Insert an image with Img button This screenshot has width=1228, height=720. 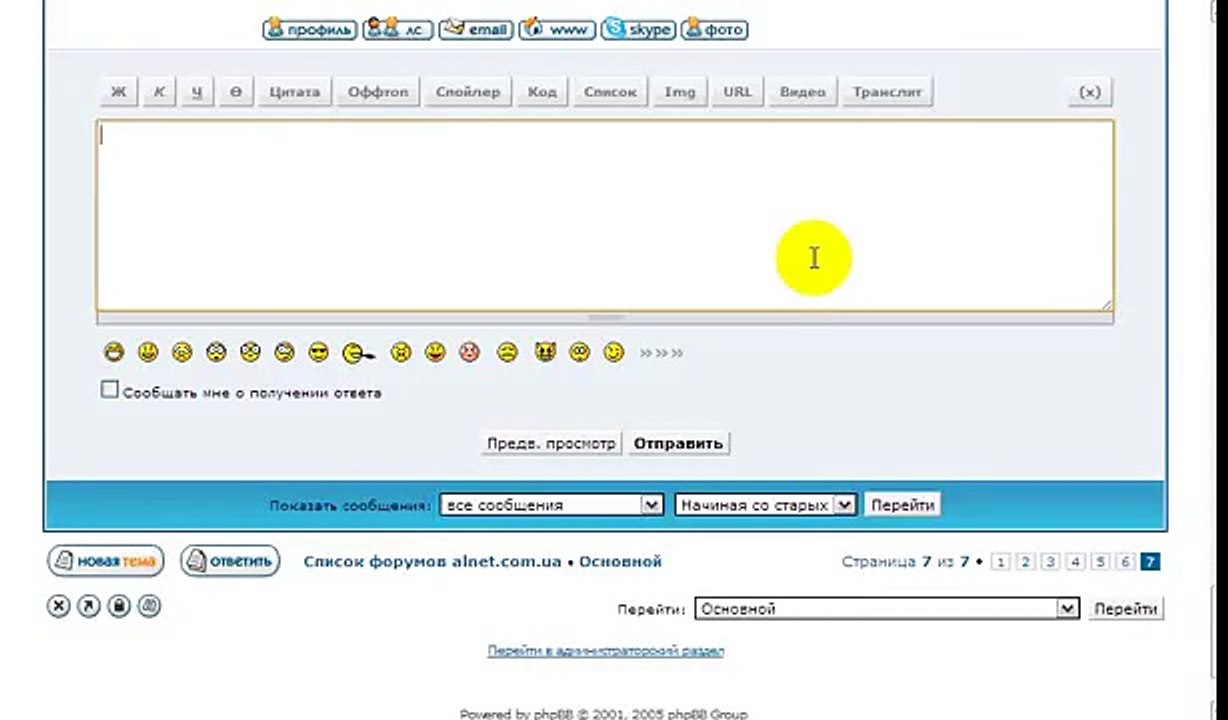[680, 92]
